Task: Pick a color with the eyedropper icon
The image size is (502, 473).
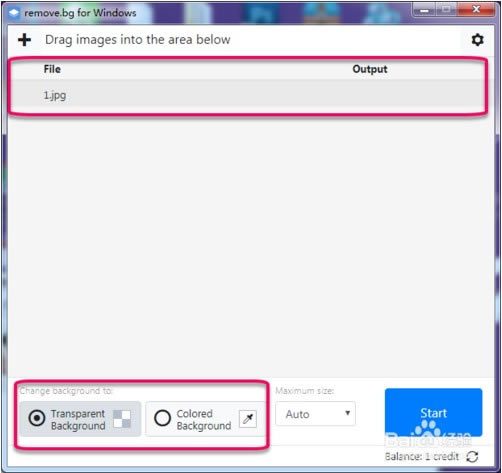Action: [x=248, y=419]
